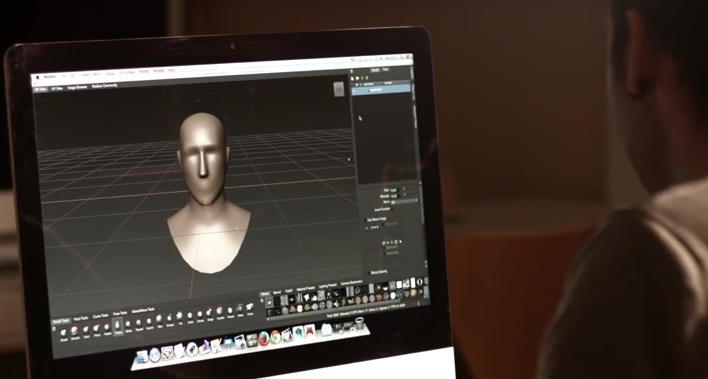Image resolution: width=708 pixels, height=379 pixels.
Task: Open the Select/Move Tools tray tab
Action: (143, 310)
